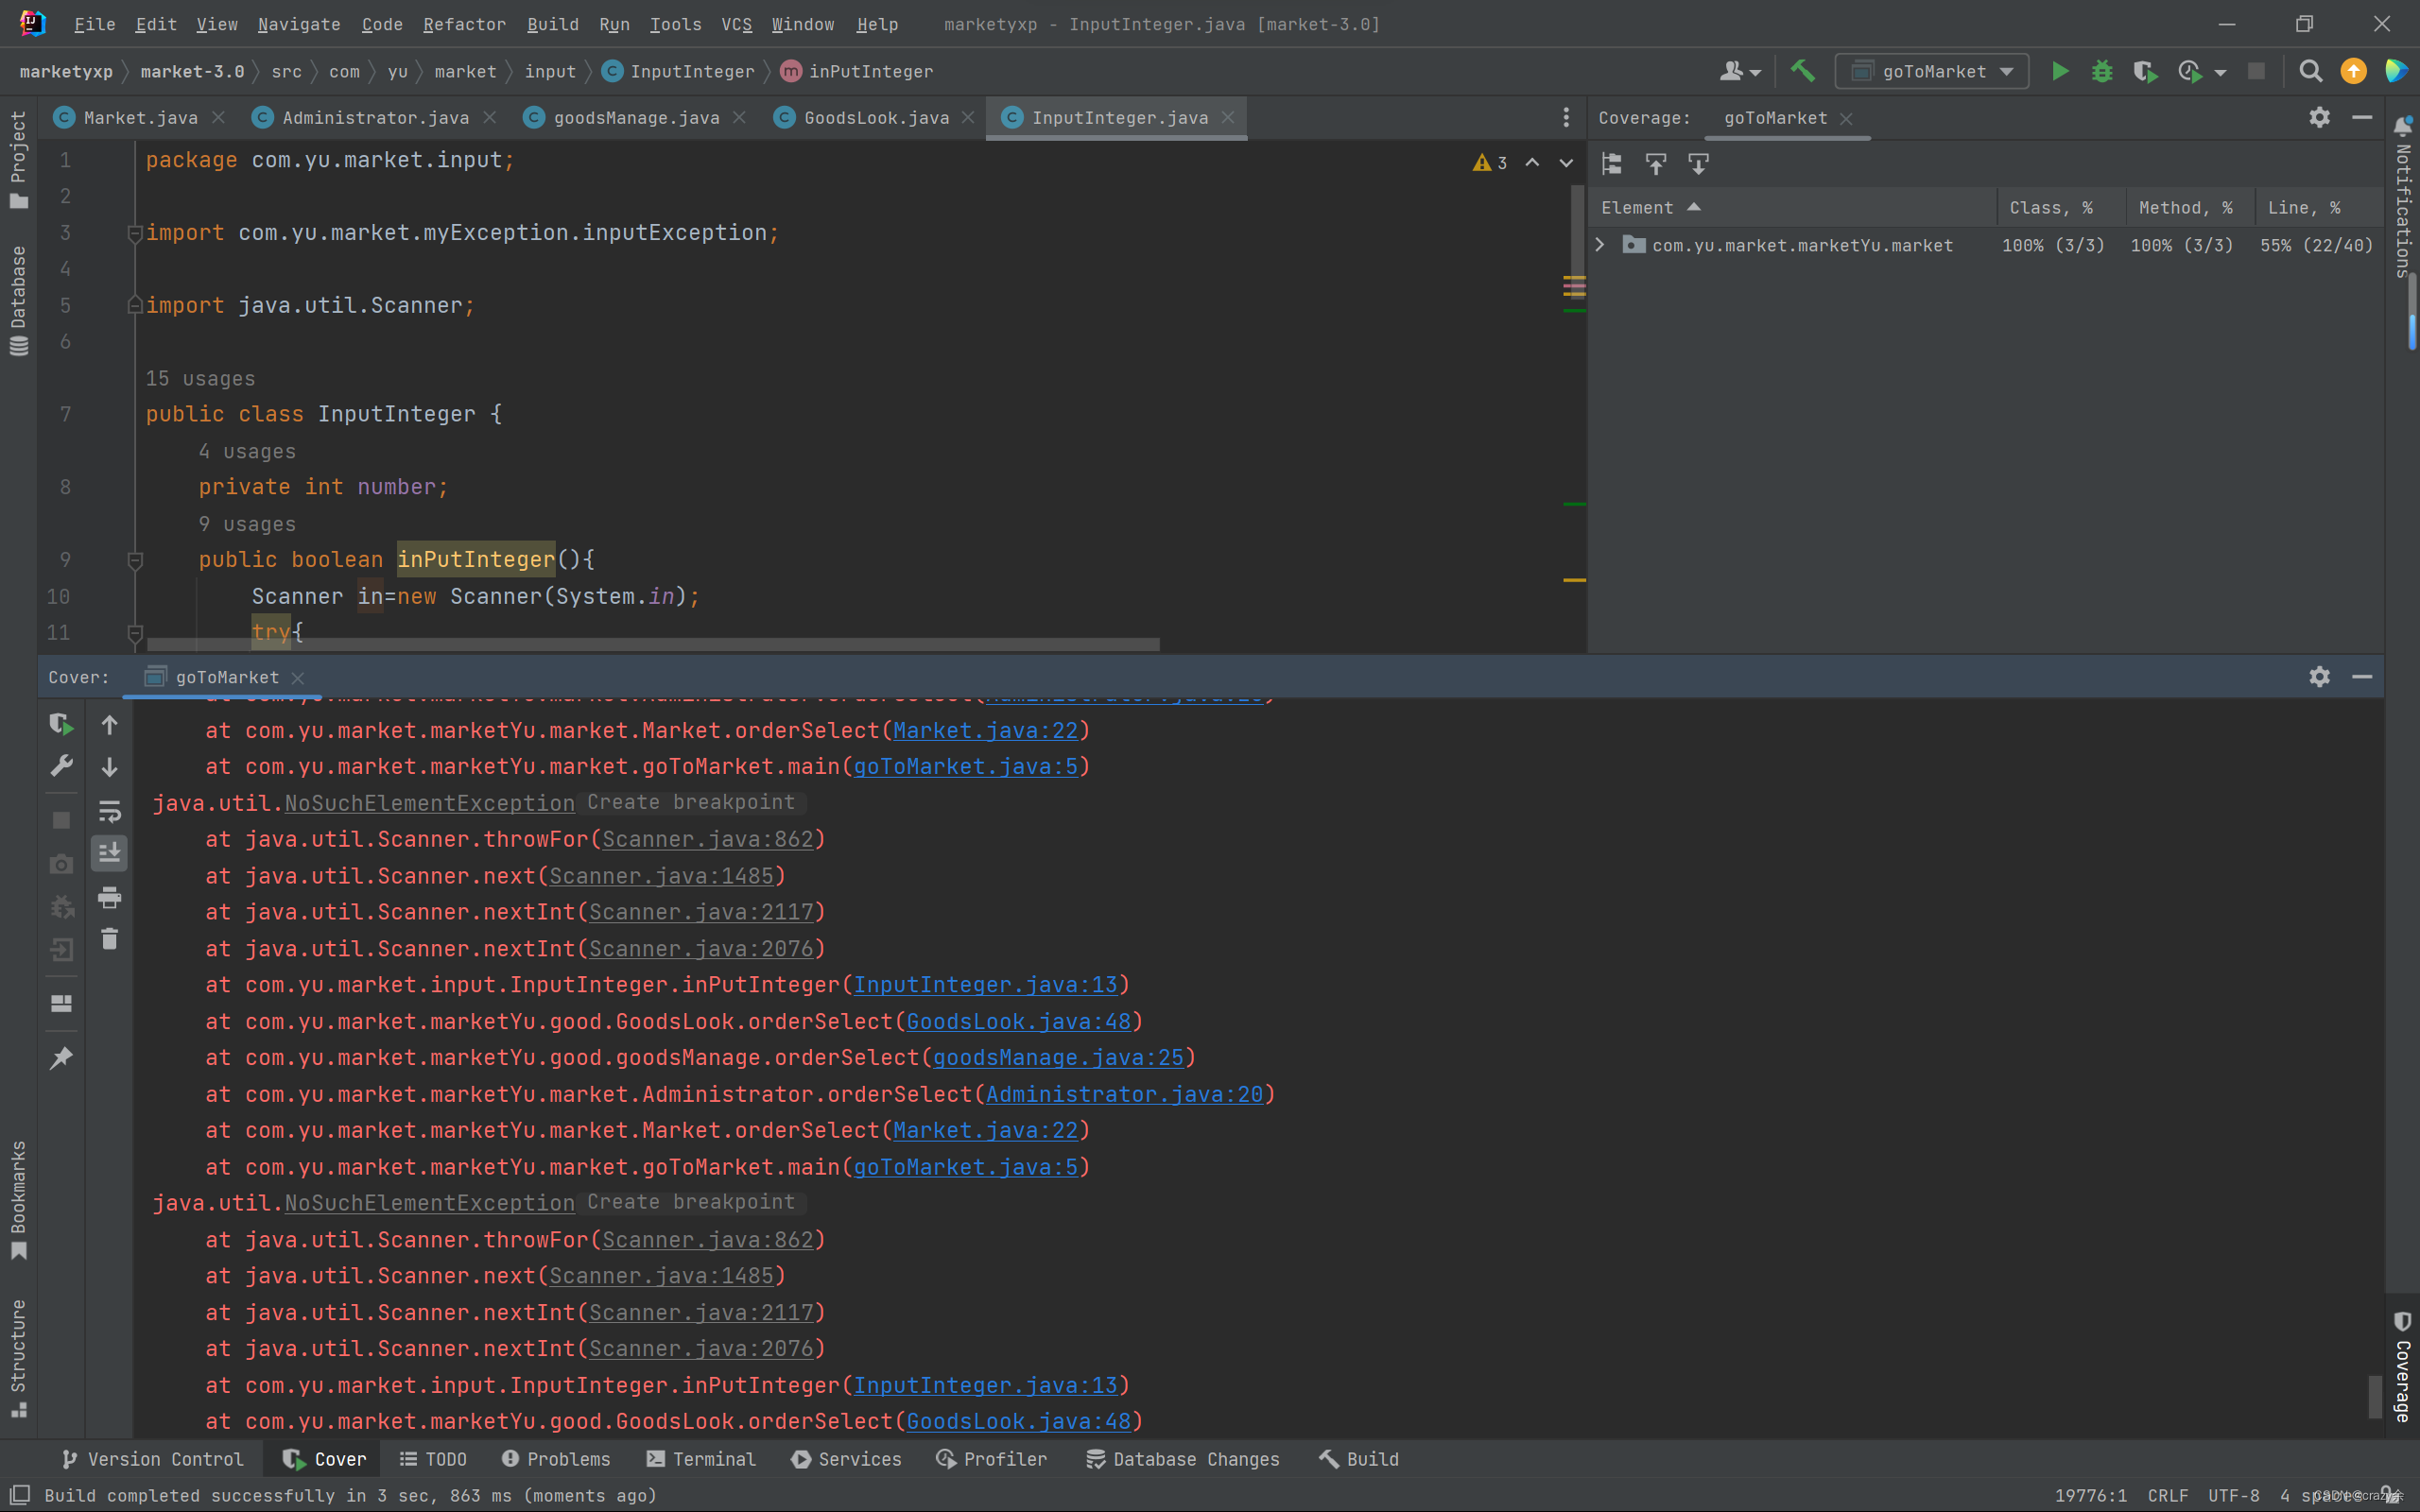The image size is (2420, 1512).
Task: Toggle Structure tool window
Action: (18, 1358)
